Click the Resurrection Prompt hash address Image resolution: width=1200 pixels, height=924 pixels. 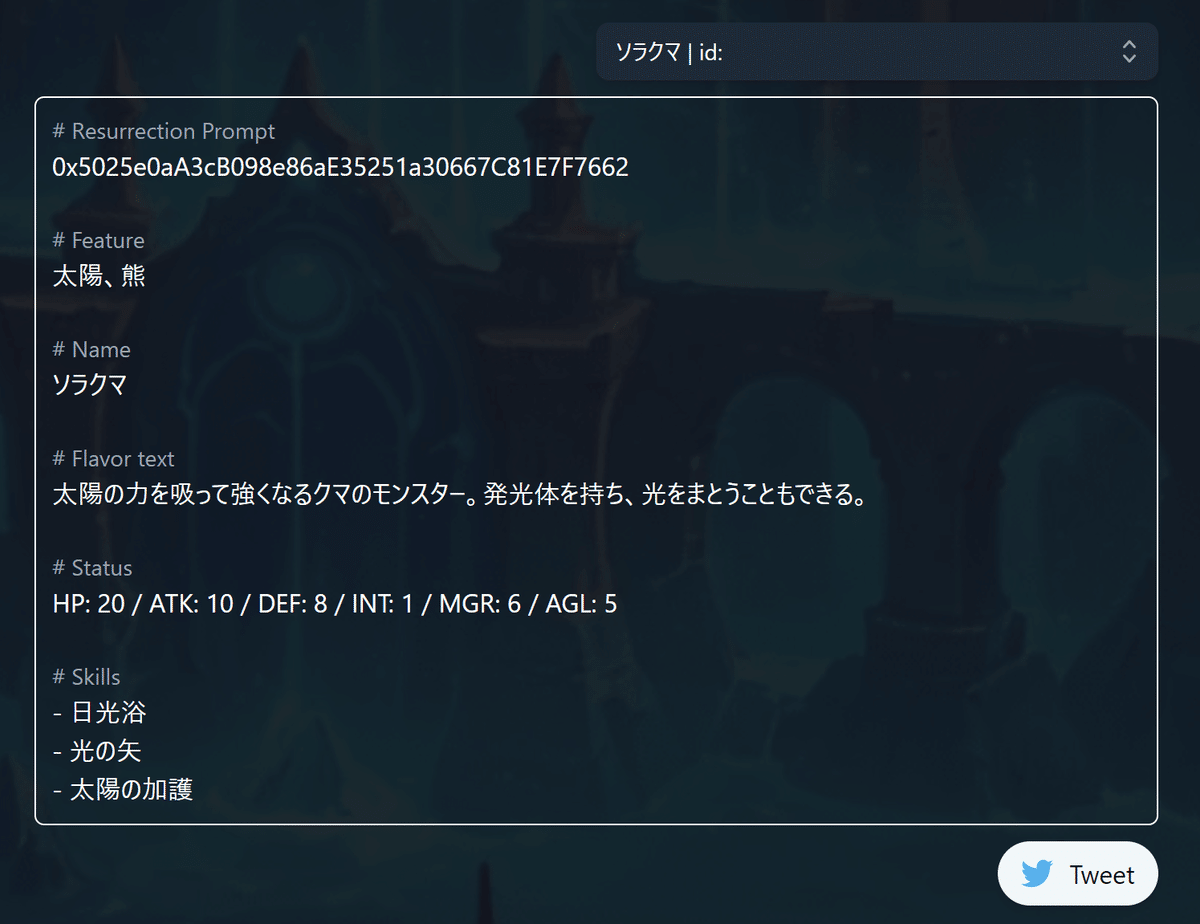point(340,167)
